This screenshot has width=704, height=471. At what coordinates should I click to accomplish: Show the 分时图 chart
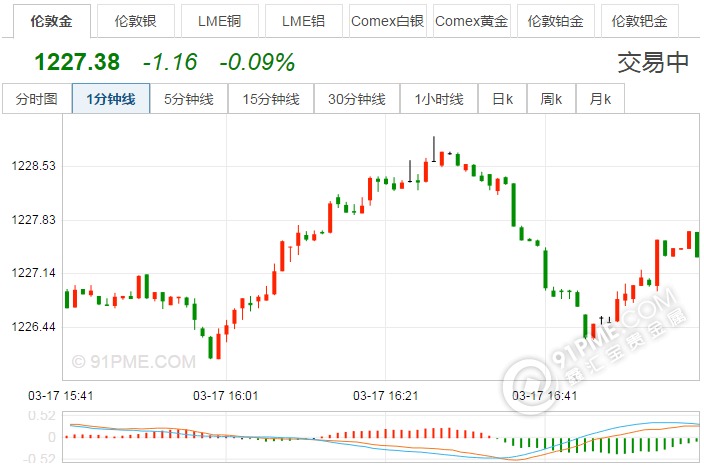click(37, 99)
